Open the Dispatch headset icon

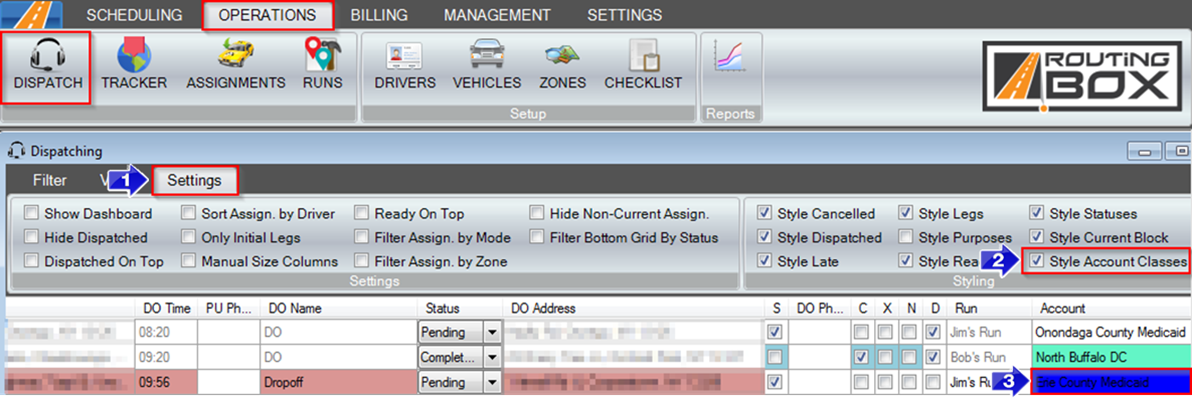pyautogui.click(x=47, y=55)
